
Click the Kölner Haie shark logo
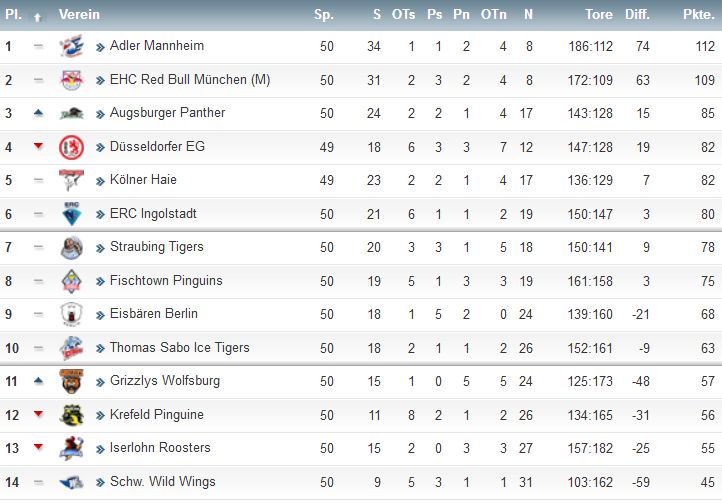[x=71, y=180]
